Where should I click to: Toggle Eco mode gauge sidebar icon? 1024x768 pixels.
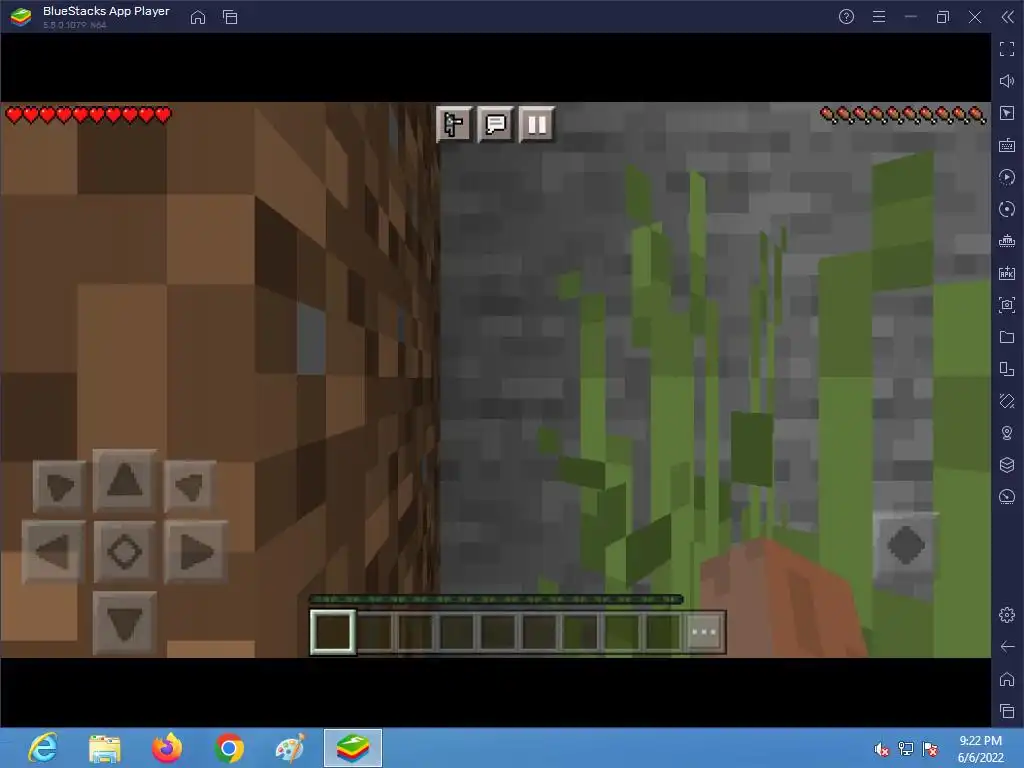1007,497
